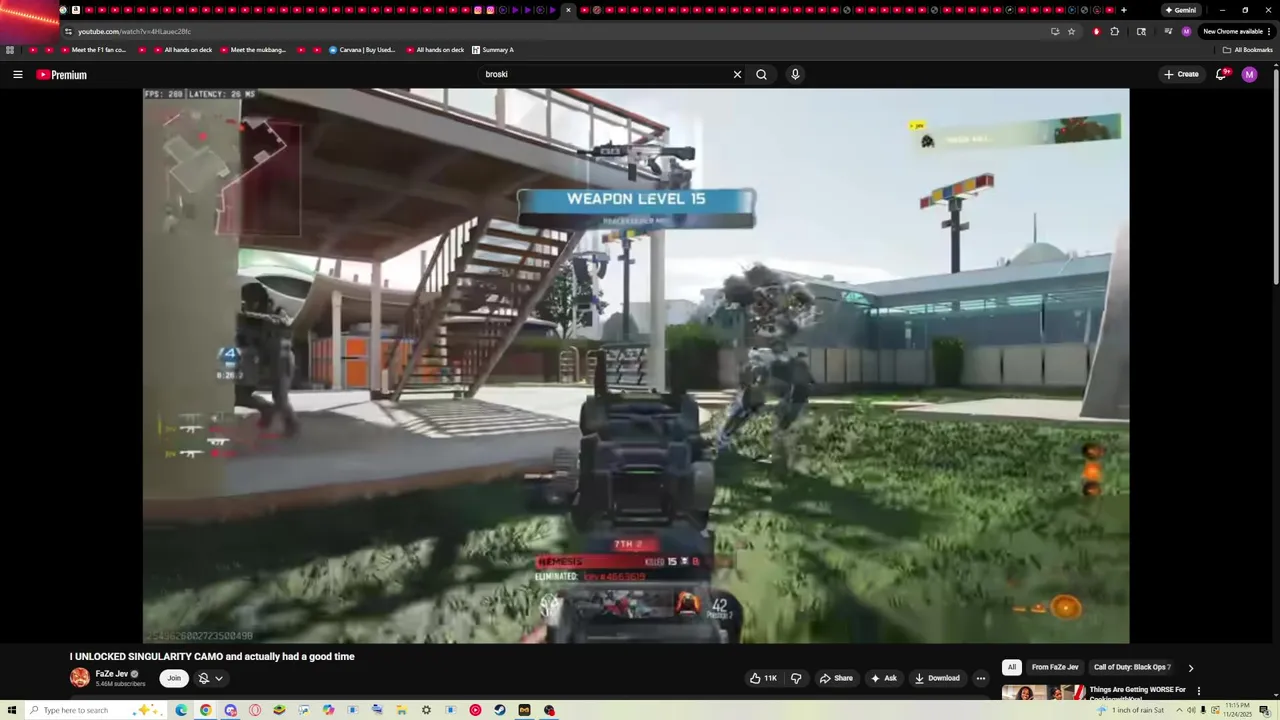Open Summary A bookmark
Screen dimensions: 1280x720
(x=492, y=50)
